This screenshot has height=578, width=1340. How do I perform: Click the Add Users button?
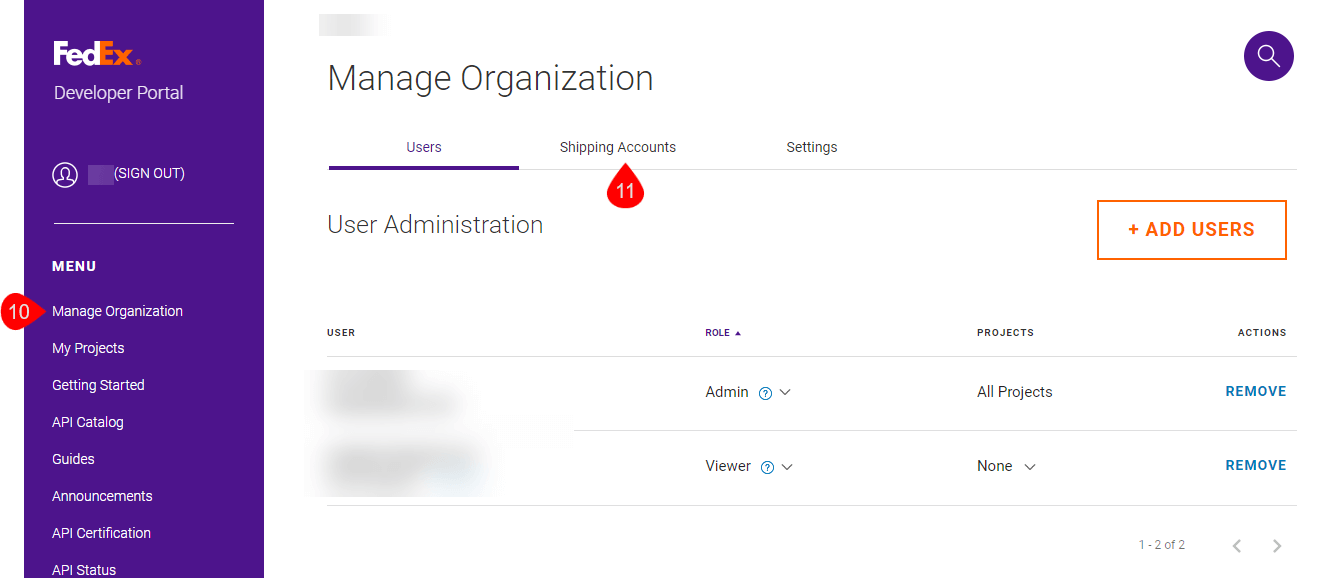(x=1191, y=230)
